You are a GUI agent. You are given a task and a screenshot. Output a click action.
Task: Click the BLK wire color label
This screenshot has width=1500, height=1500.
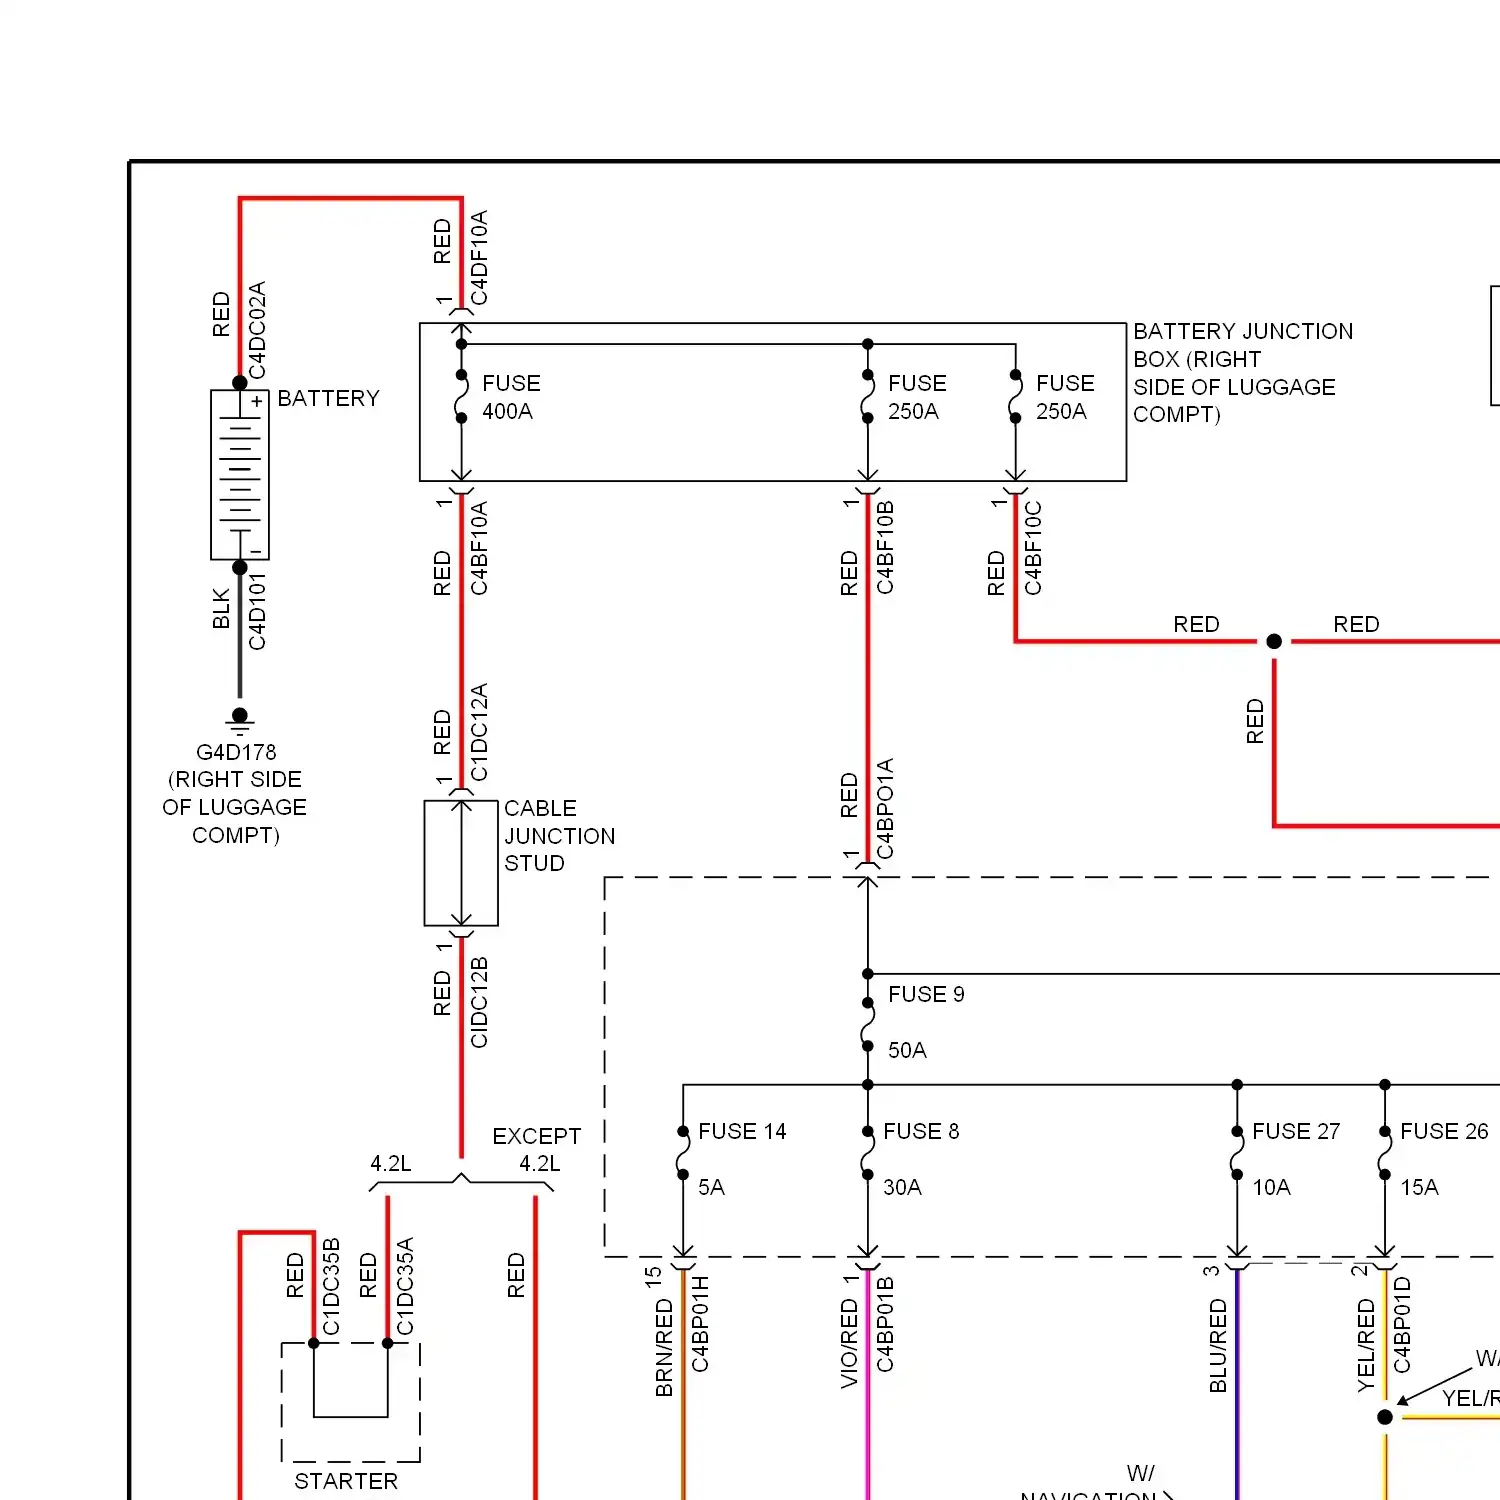pyautogui.click(x=221, y=608)
